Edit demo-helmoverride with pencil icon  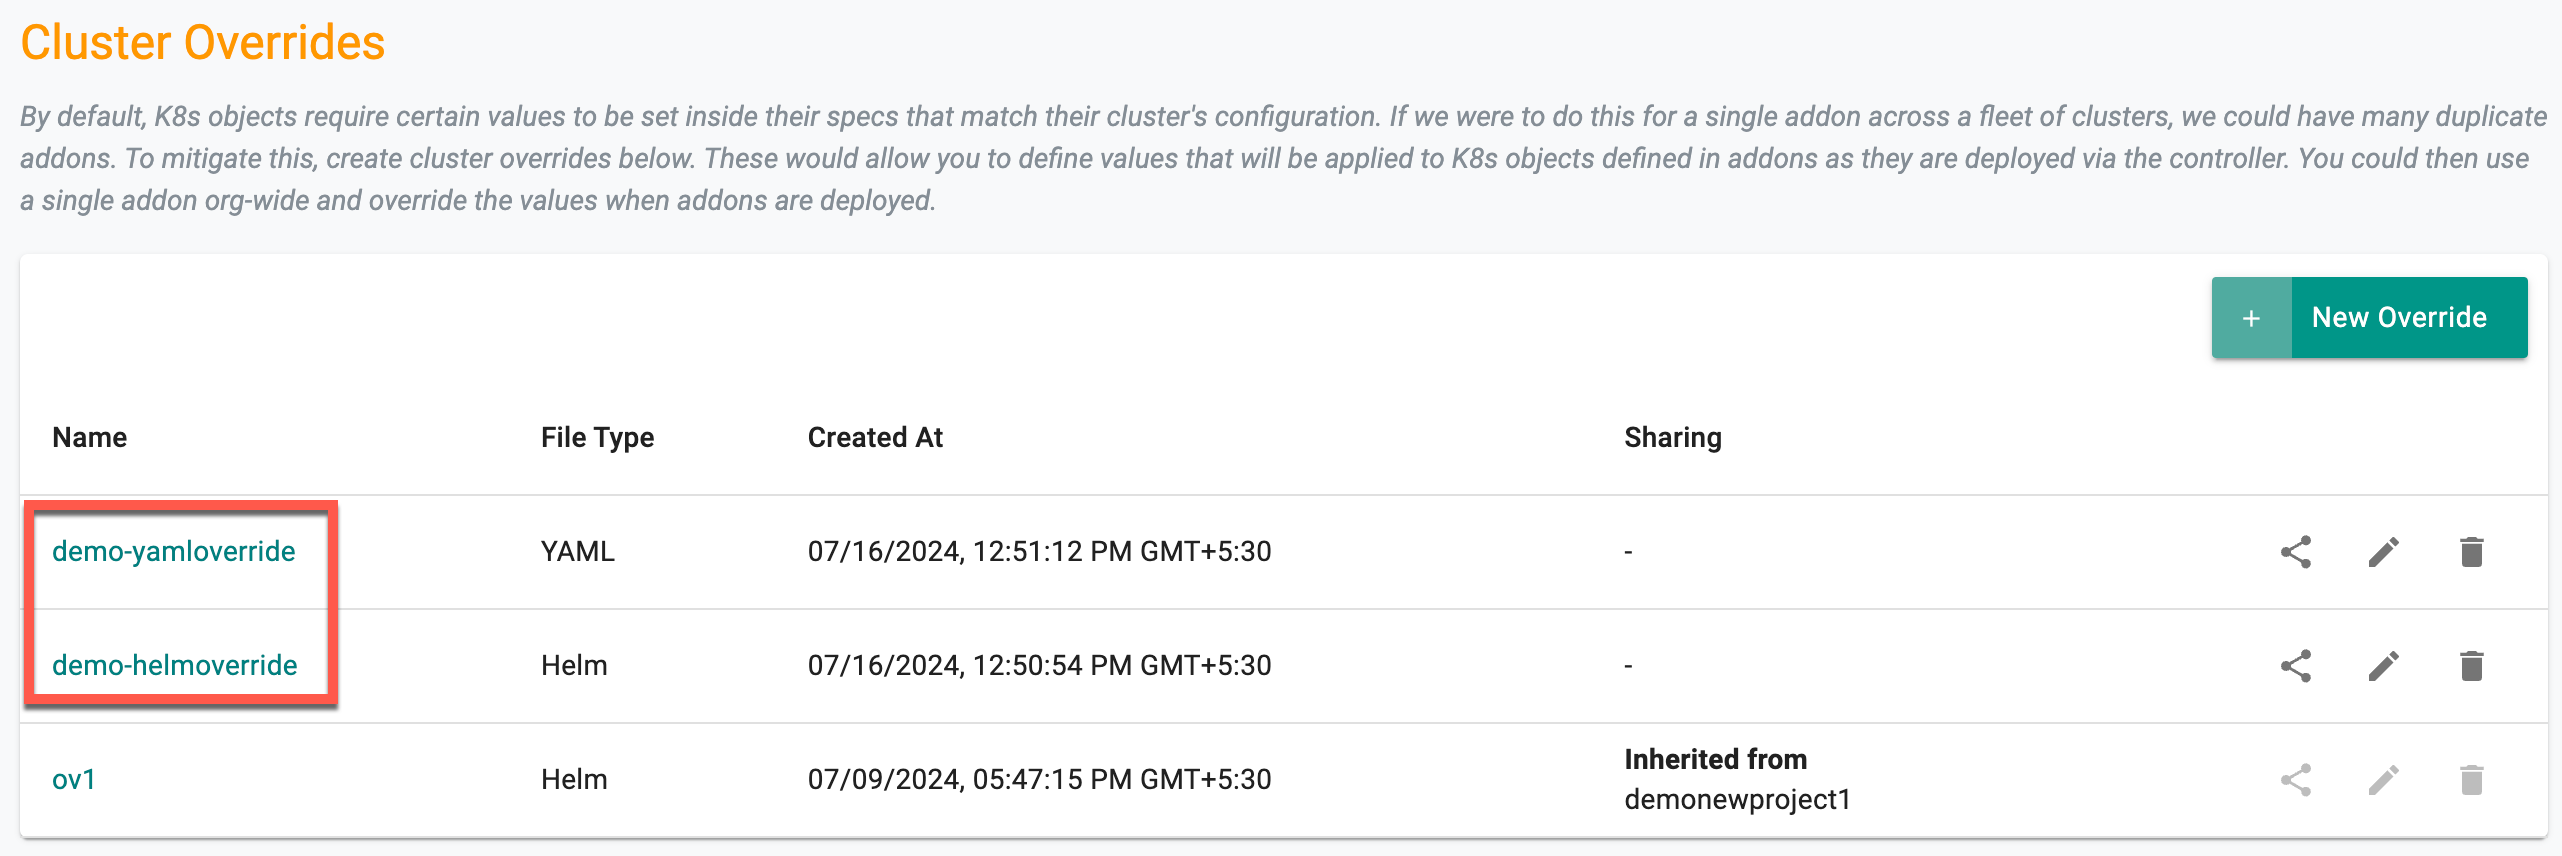[x=2384, y=666]
